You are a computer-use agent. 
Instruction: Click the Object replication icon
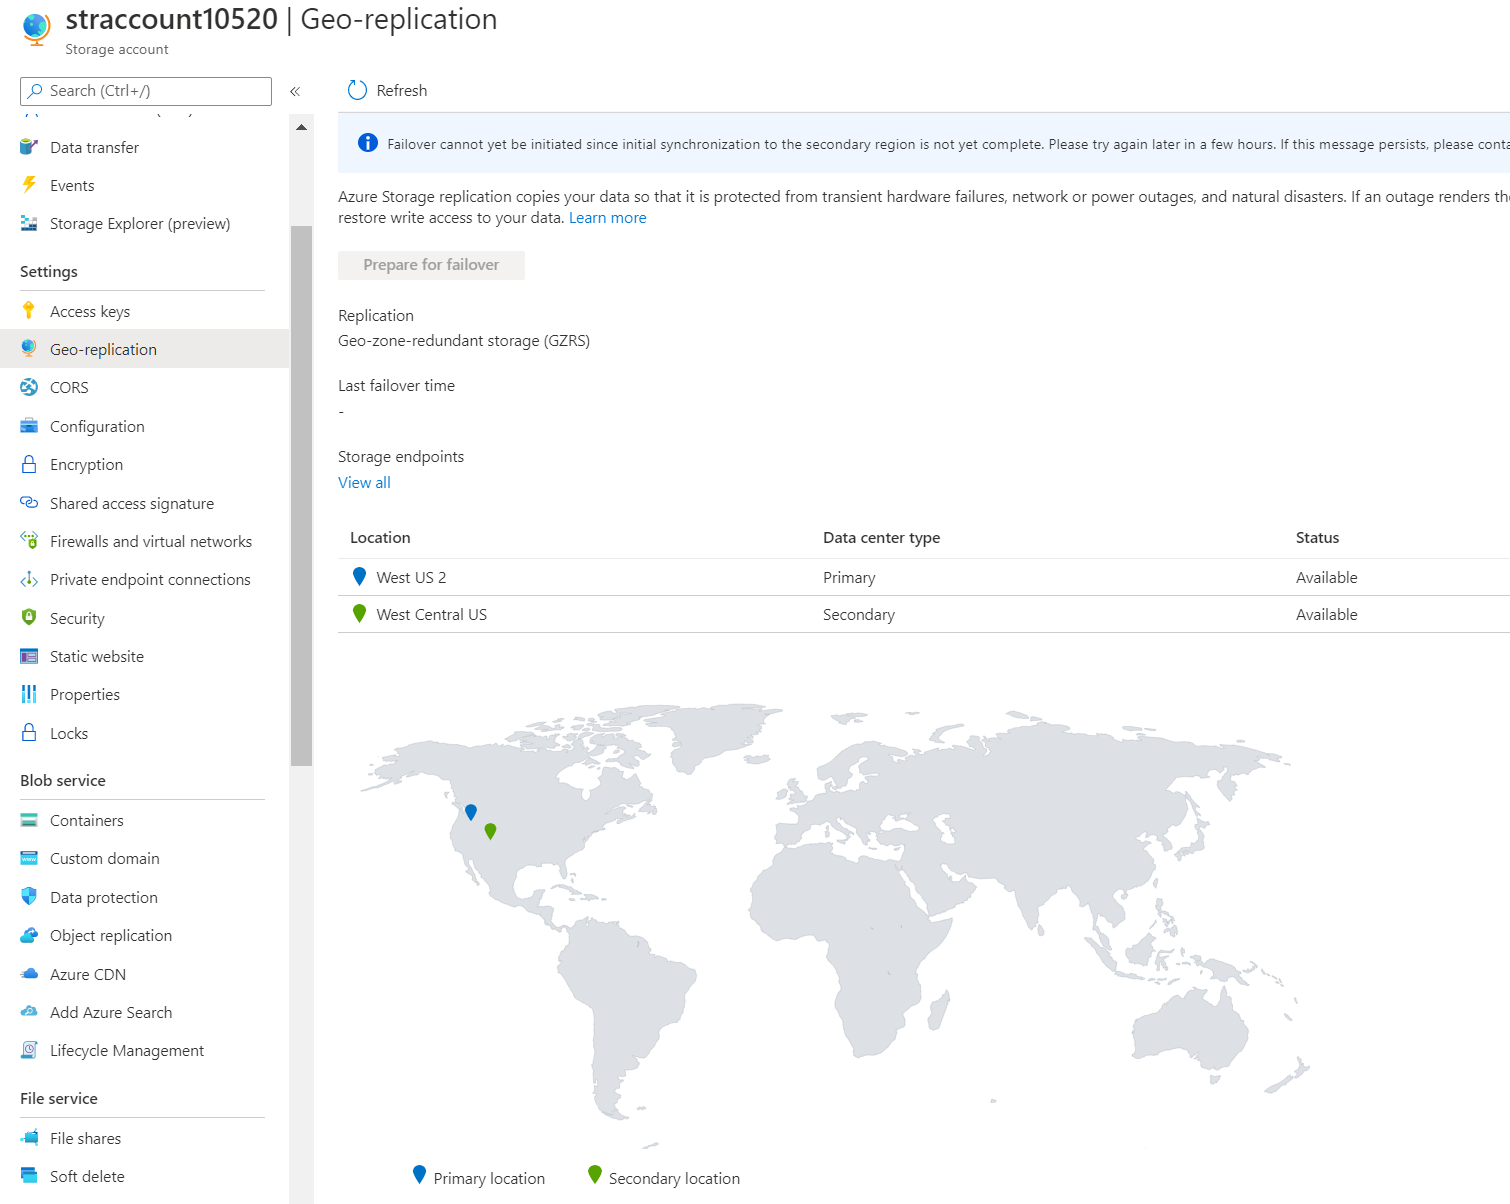(29, 935)
